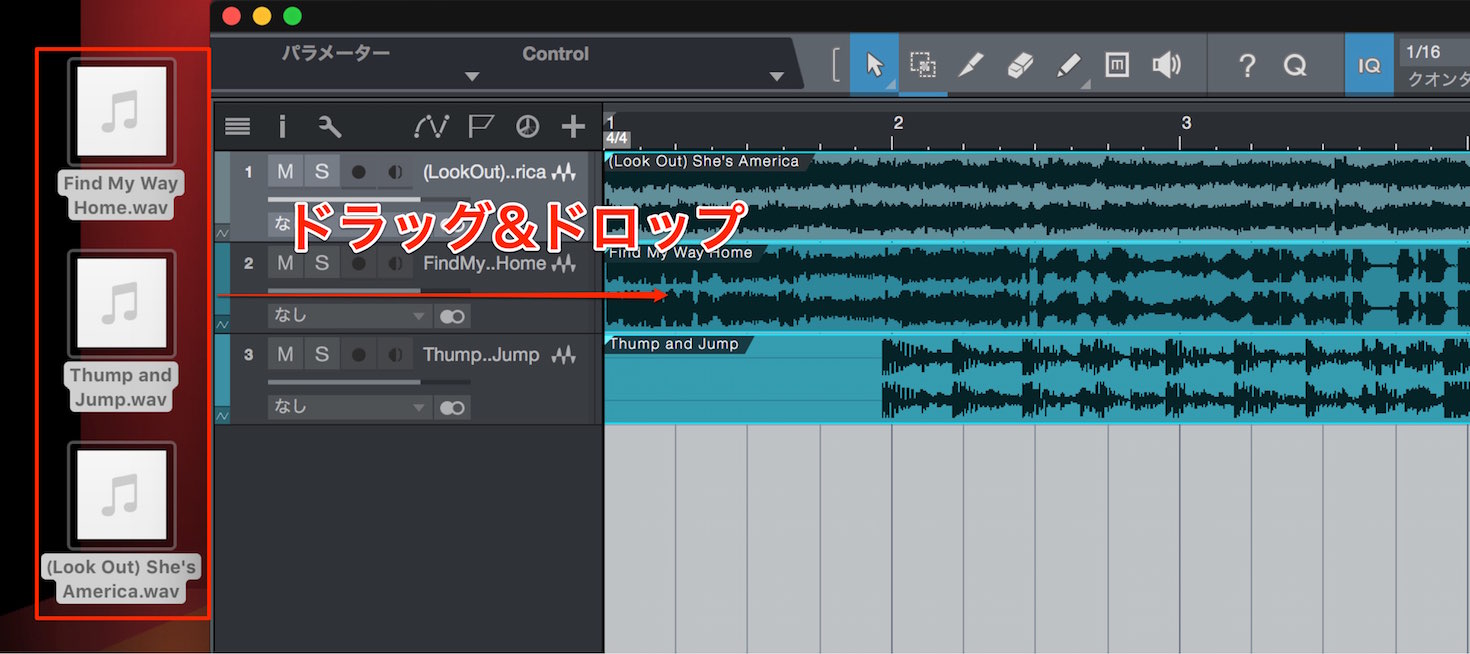Arm record on track 1 (LookOut)..rica
Screen dimensions: 1470x654
(x=358, y=172)
